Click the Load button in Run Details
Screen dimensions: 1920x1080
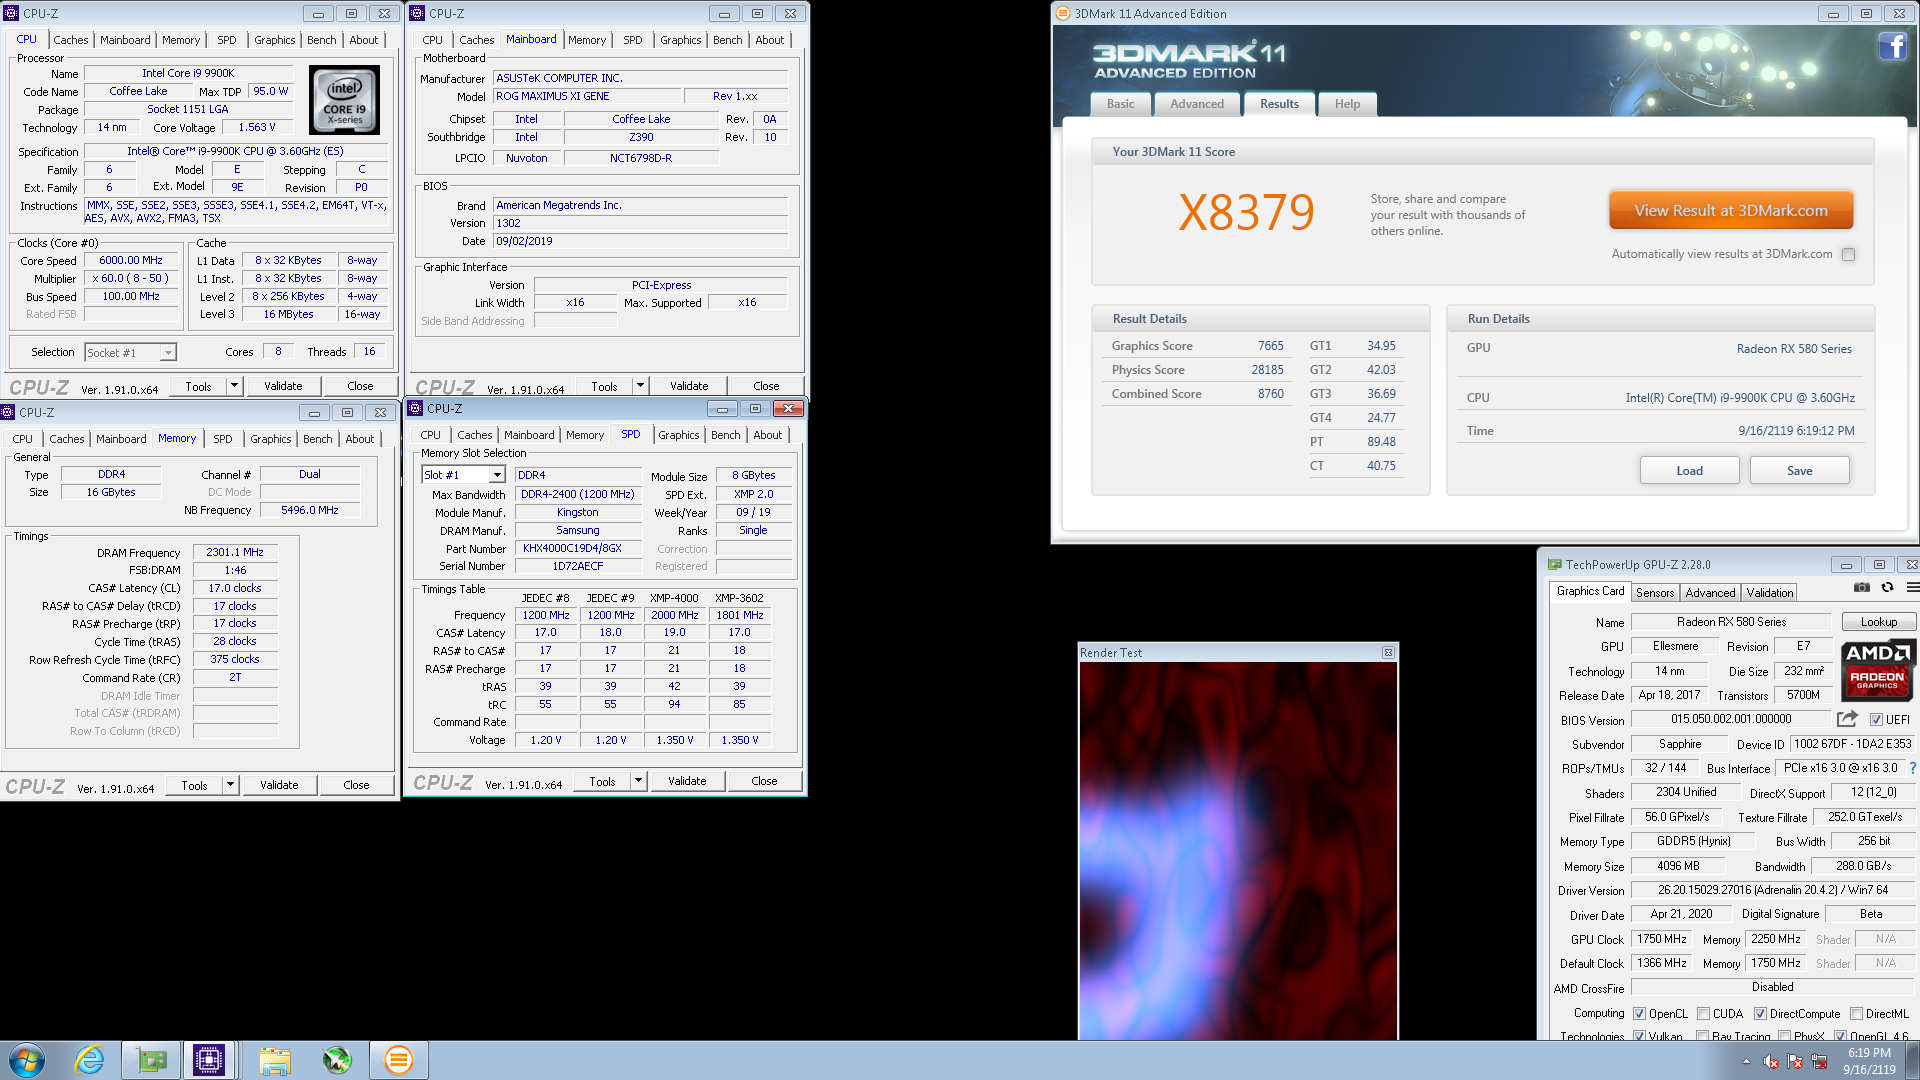click(x=1689, y=470)
